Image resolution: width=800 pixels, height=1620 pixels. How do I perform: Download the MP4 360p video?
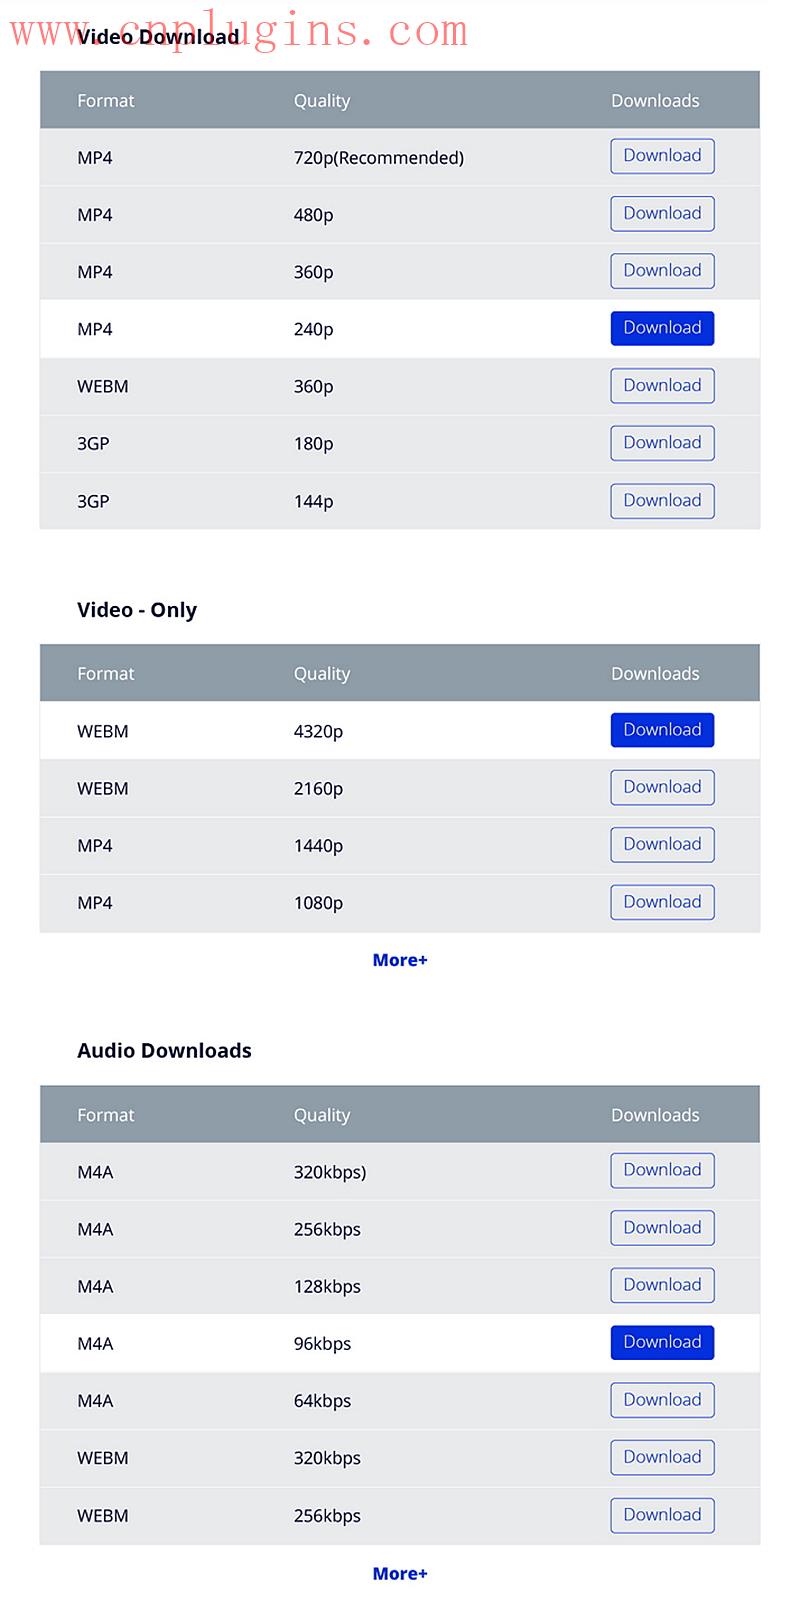tap(662, 271)
